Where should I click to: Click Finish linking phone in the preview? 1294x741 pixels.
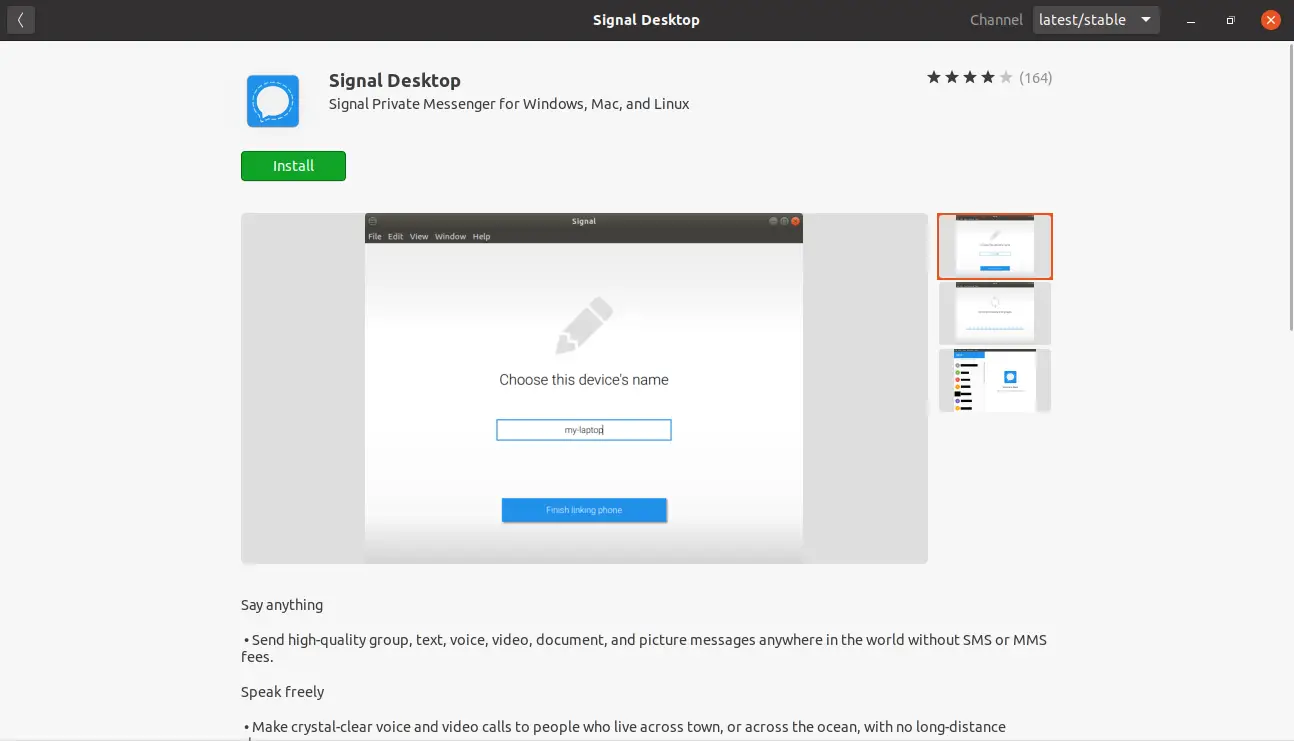pyautogui.click(x=584, y=510)
